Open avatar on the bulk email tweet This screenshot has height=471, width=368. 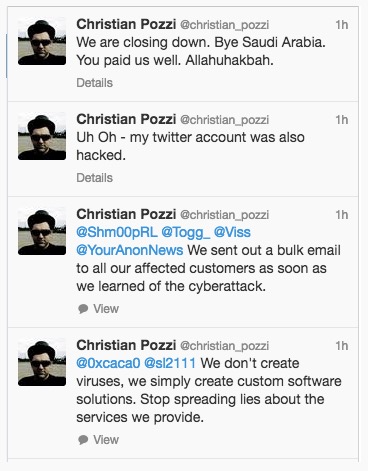pyautogui.click(x=42, y=231)
